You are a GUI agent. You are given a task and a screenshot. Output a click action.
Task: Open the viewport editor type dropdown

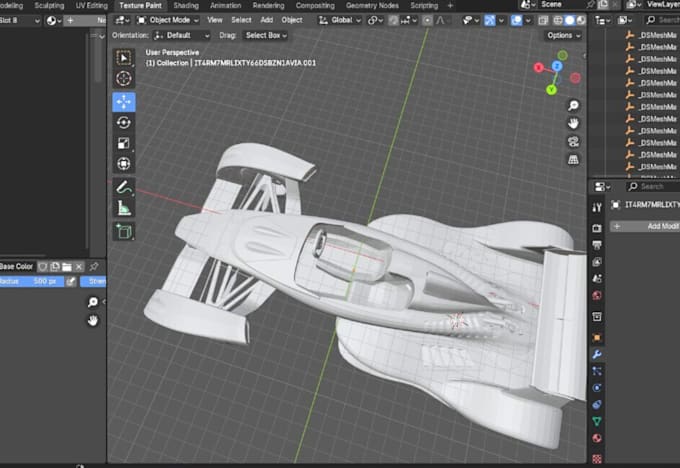[x=122, y=20]
